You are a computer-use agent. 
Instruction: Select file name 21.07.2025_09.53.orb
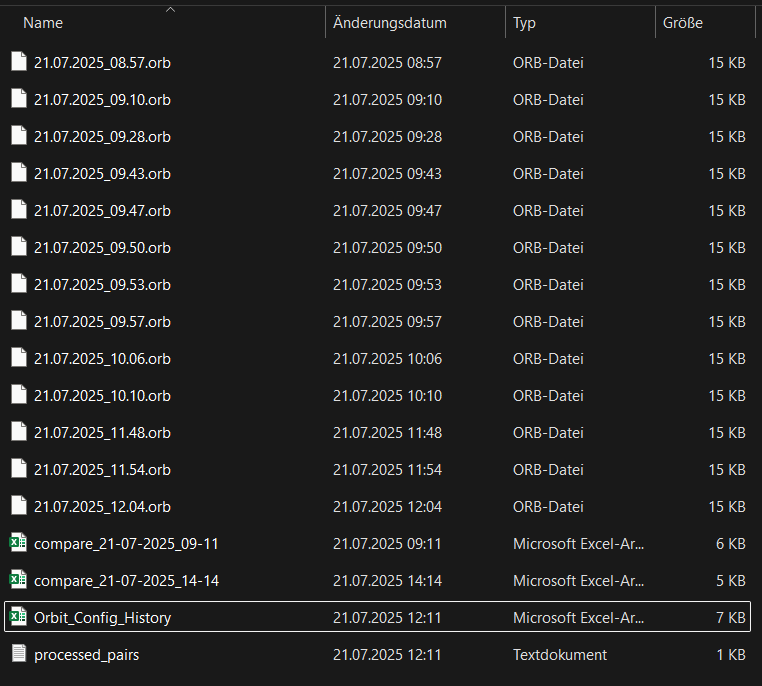(103, 284)
